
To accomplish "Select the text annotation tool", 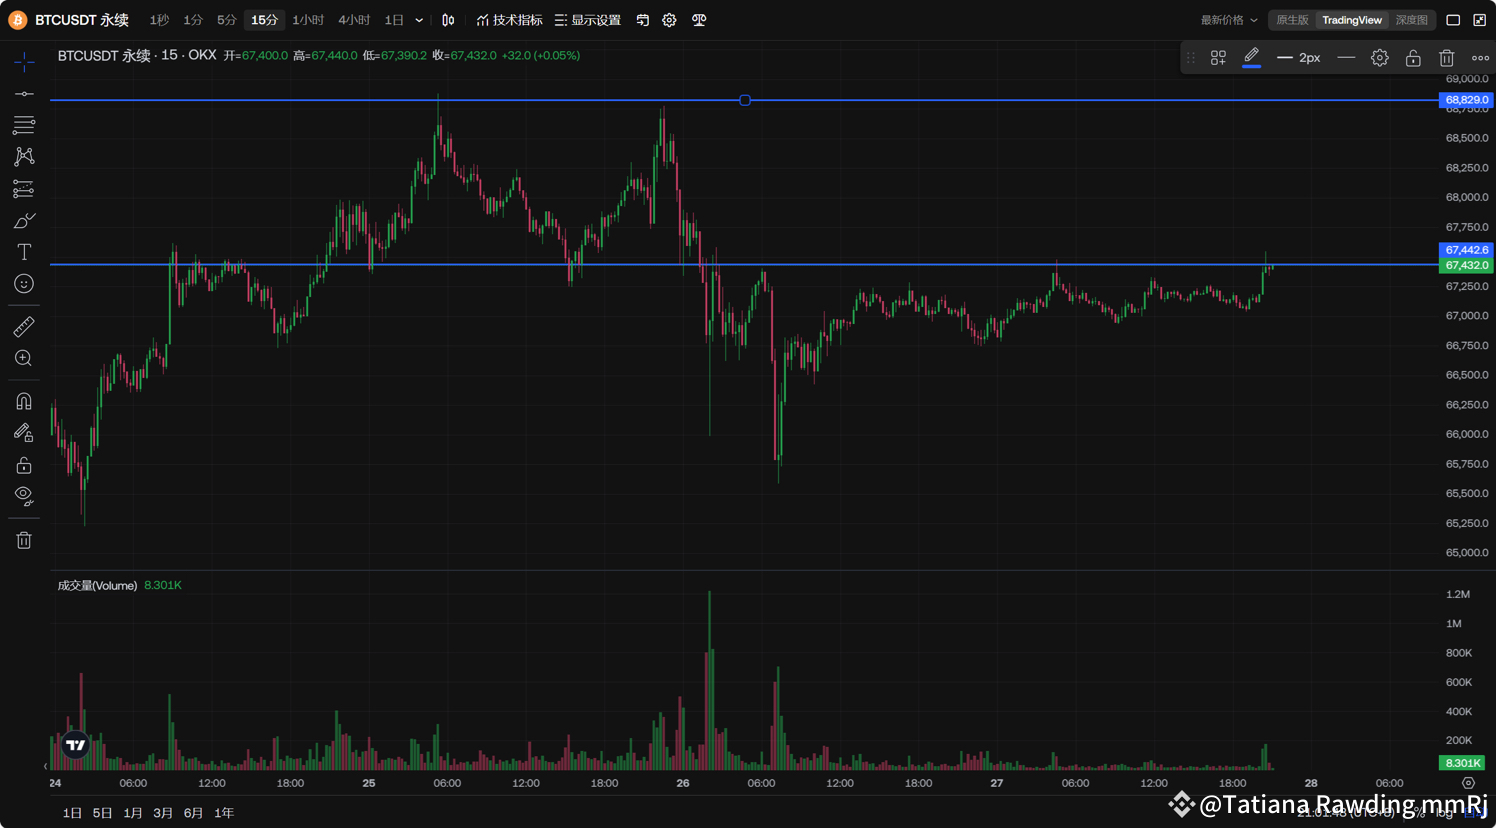I will [x=24, y=252].
